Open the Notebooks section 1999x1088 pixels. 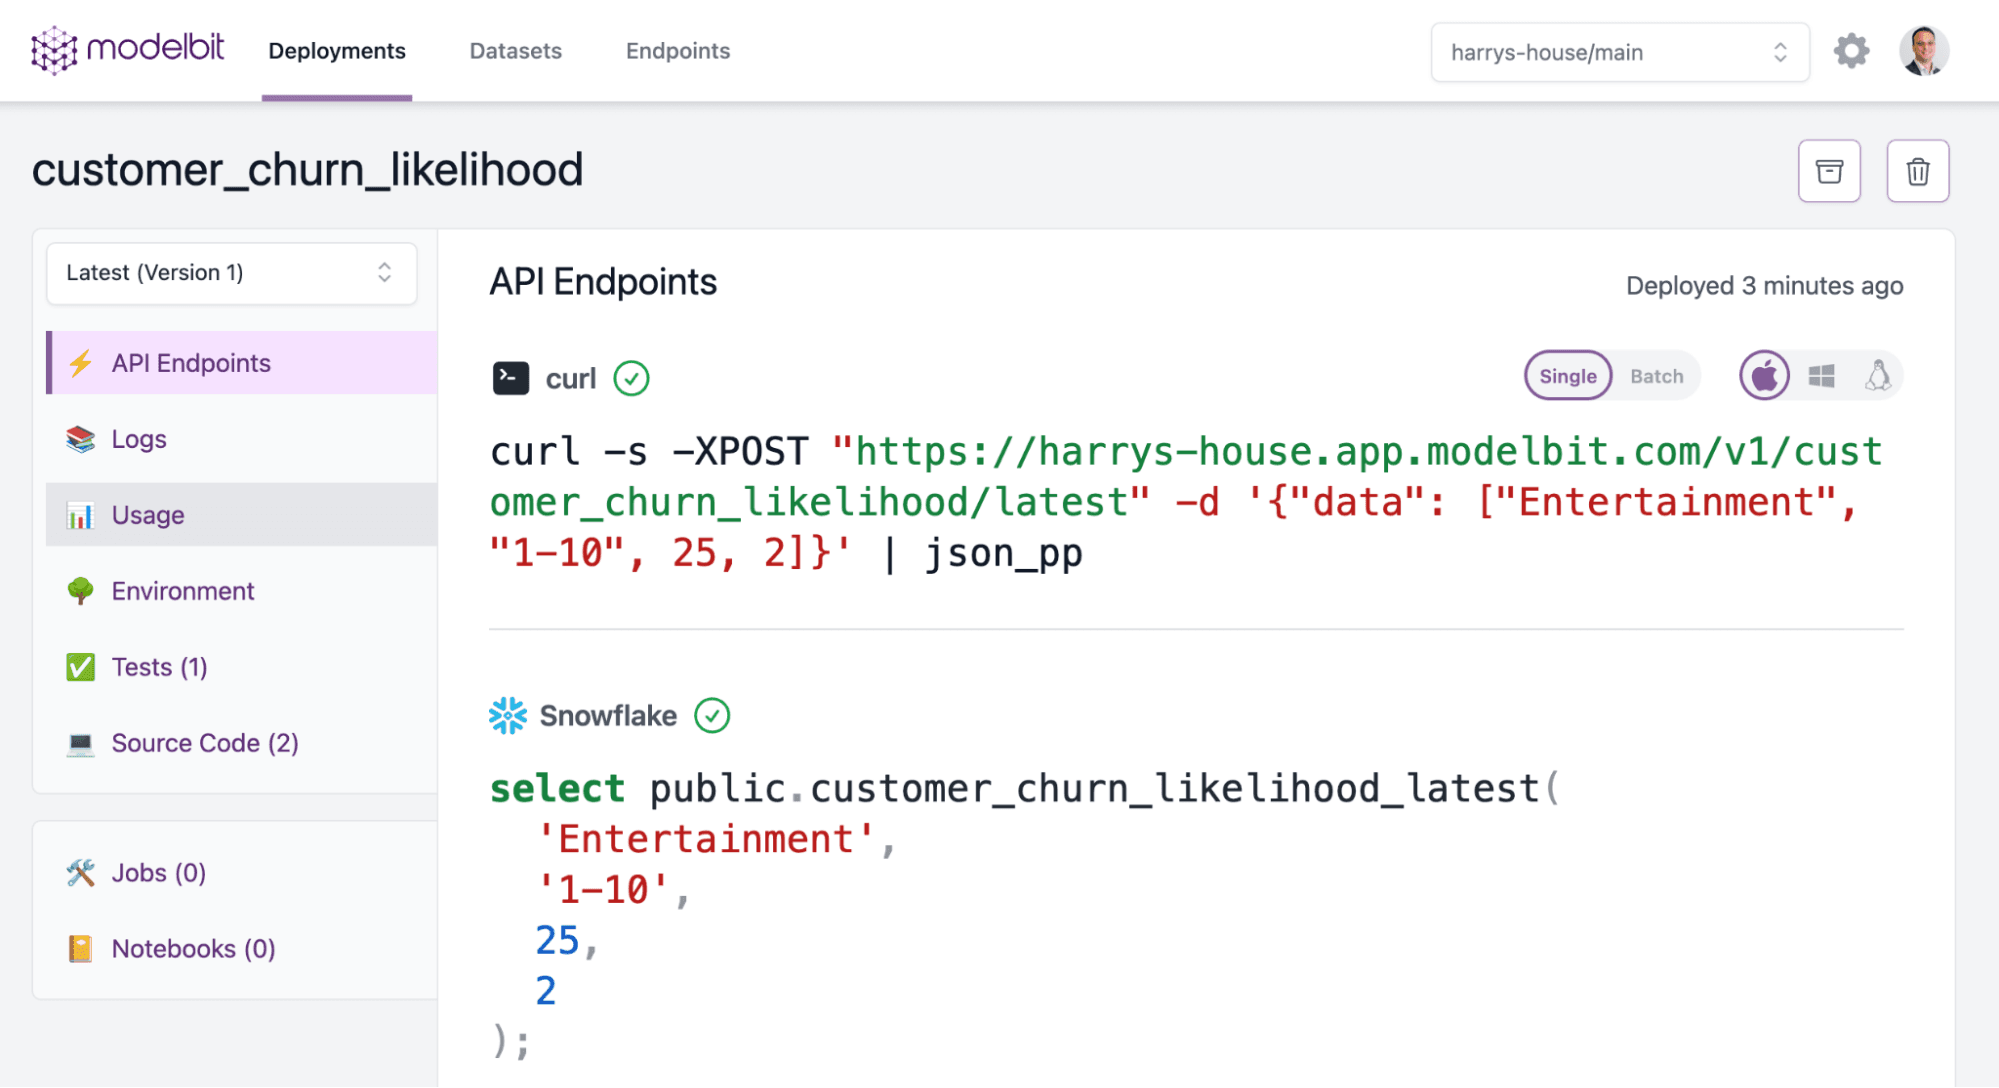click(x=193, y=948)
